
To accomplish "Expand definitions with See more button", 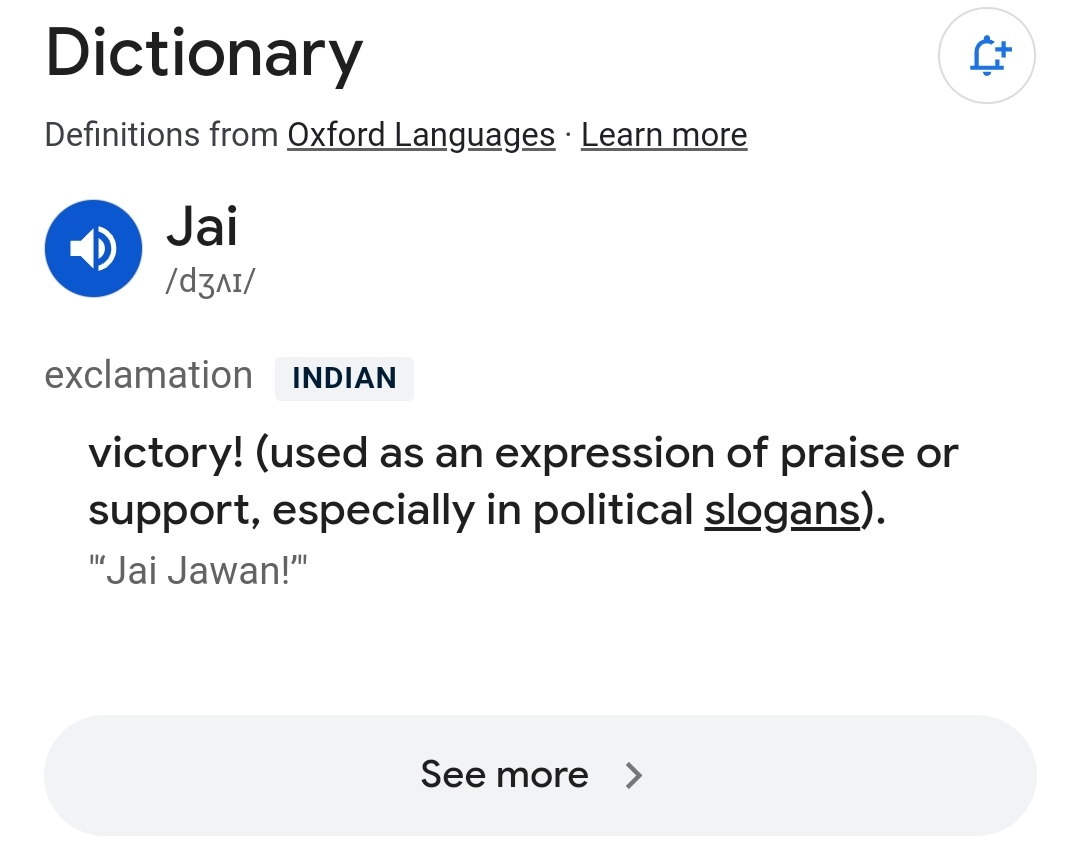I will coord(540,775).
